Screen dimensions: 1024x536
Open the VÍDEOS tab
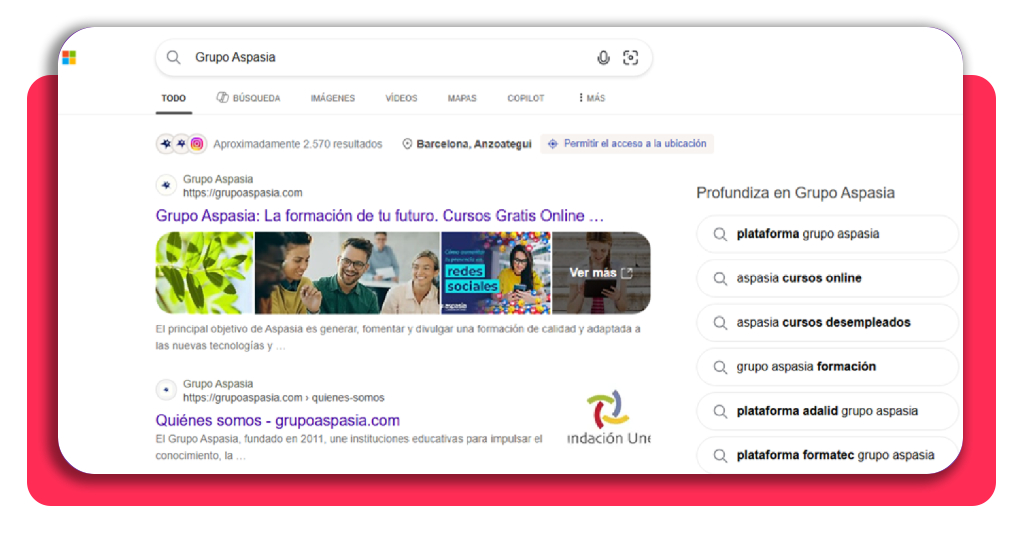point(401,98)
